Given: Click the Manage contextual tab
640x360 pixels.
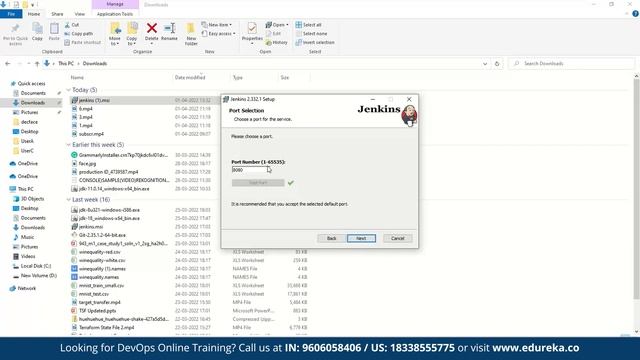Looking at the screenshot, I should pyautogui.click(x=115, y=4).
